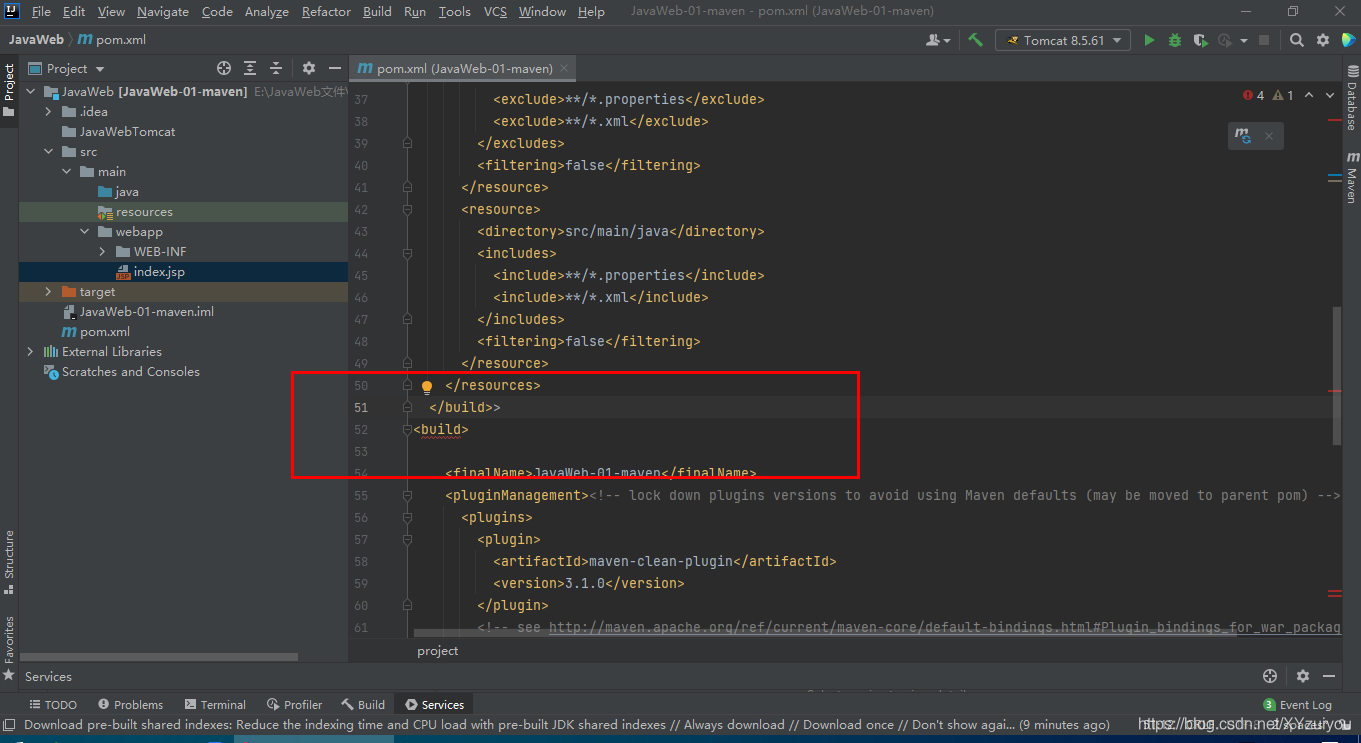The height and width of the screenshot is (743, 1361).
Task: Expand the target folder
Action: coord(48,292)
